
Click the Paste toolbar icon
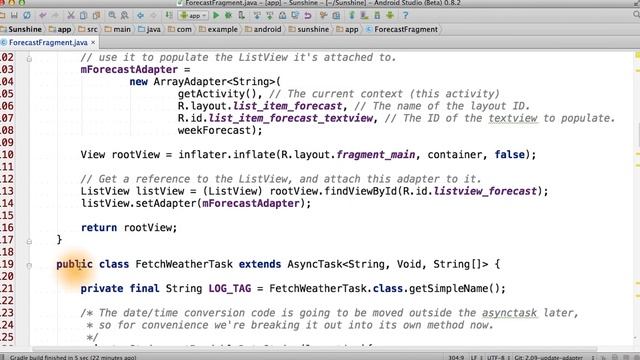[x=96, y=16]
